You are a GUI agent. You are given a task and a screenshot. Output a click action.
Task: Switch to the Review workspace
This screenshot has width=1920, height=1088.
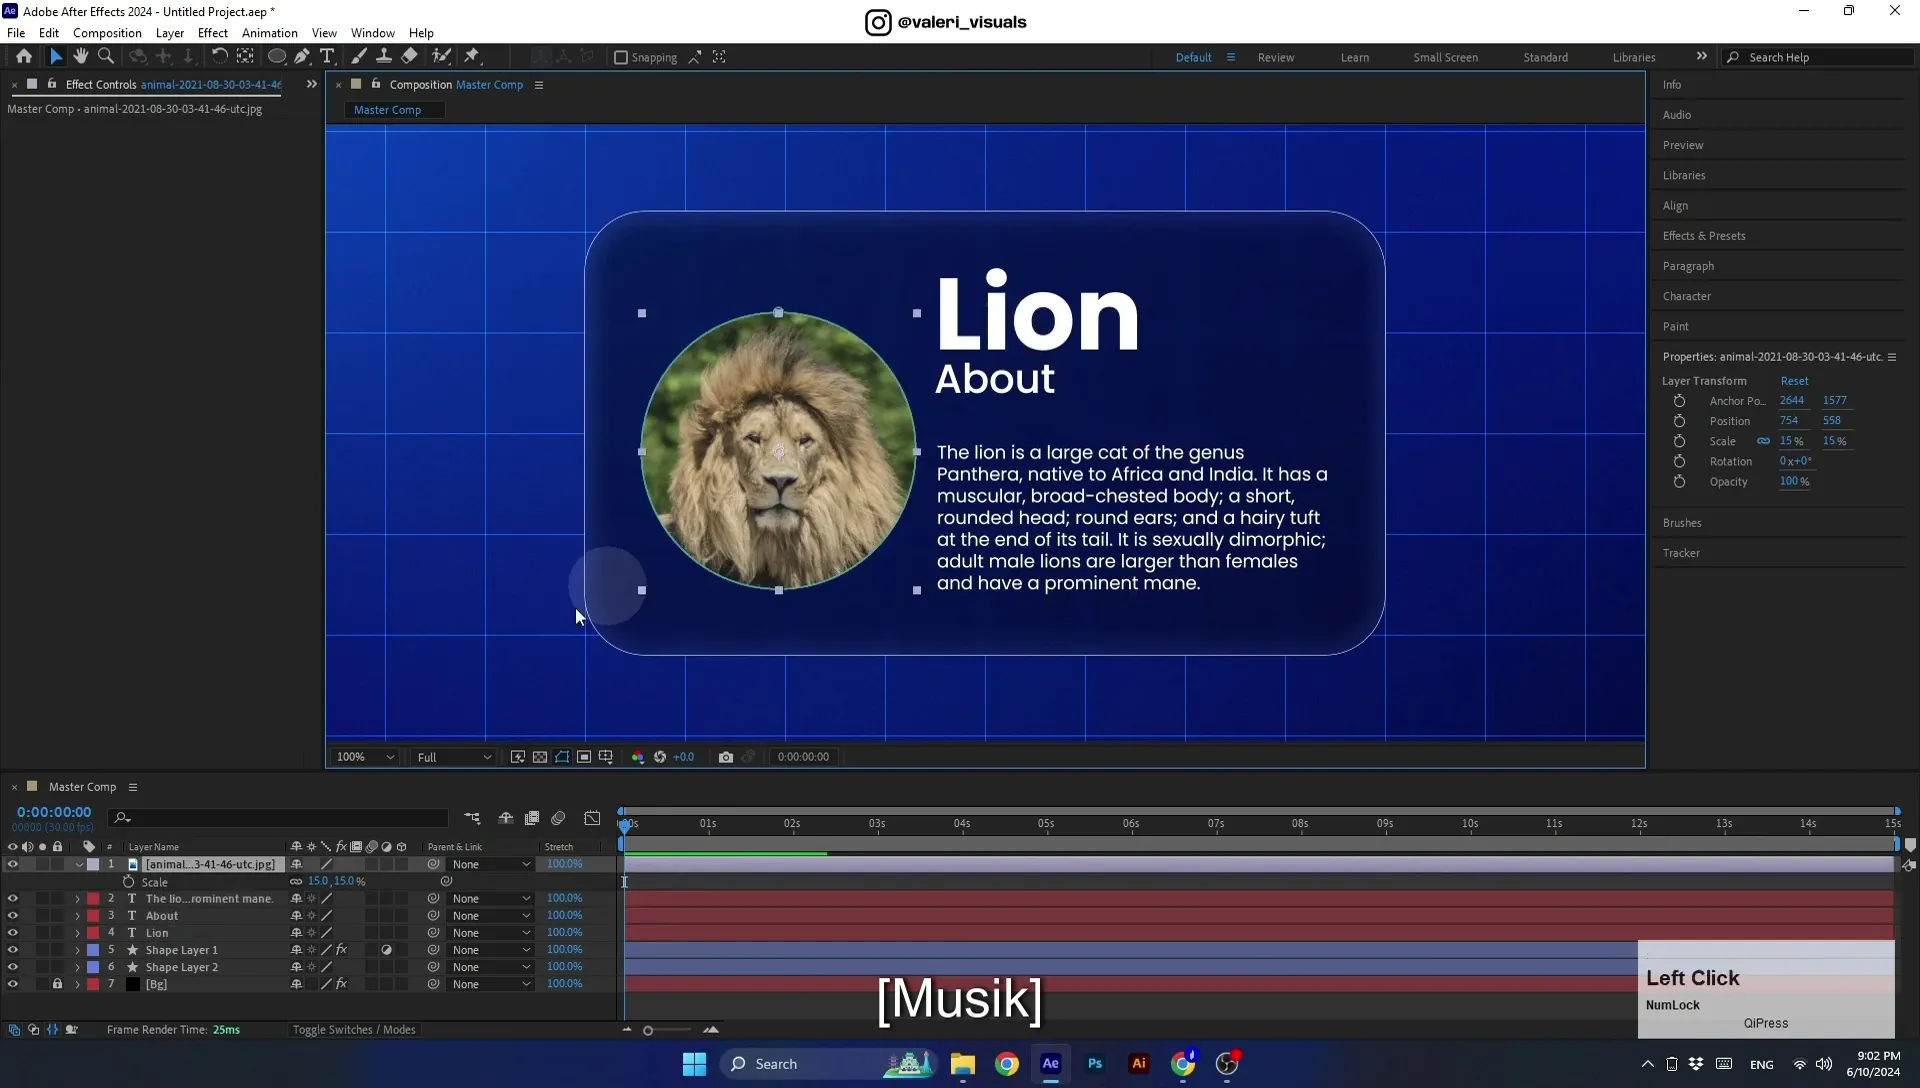1275,57
